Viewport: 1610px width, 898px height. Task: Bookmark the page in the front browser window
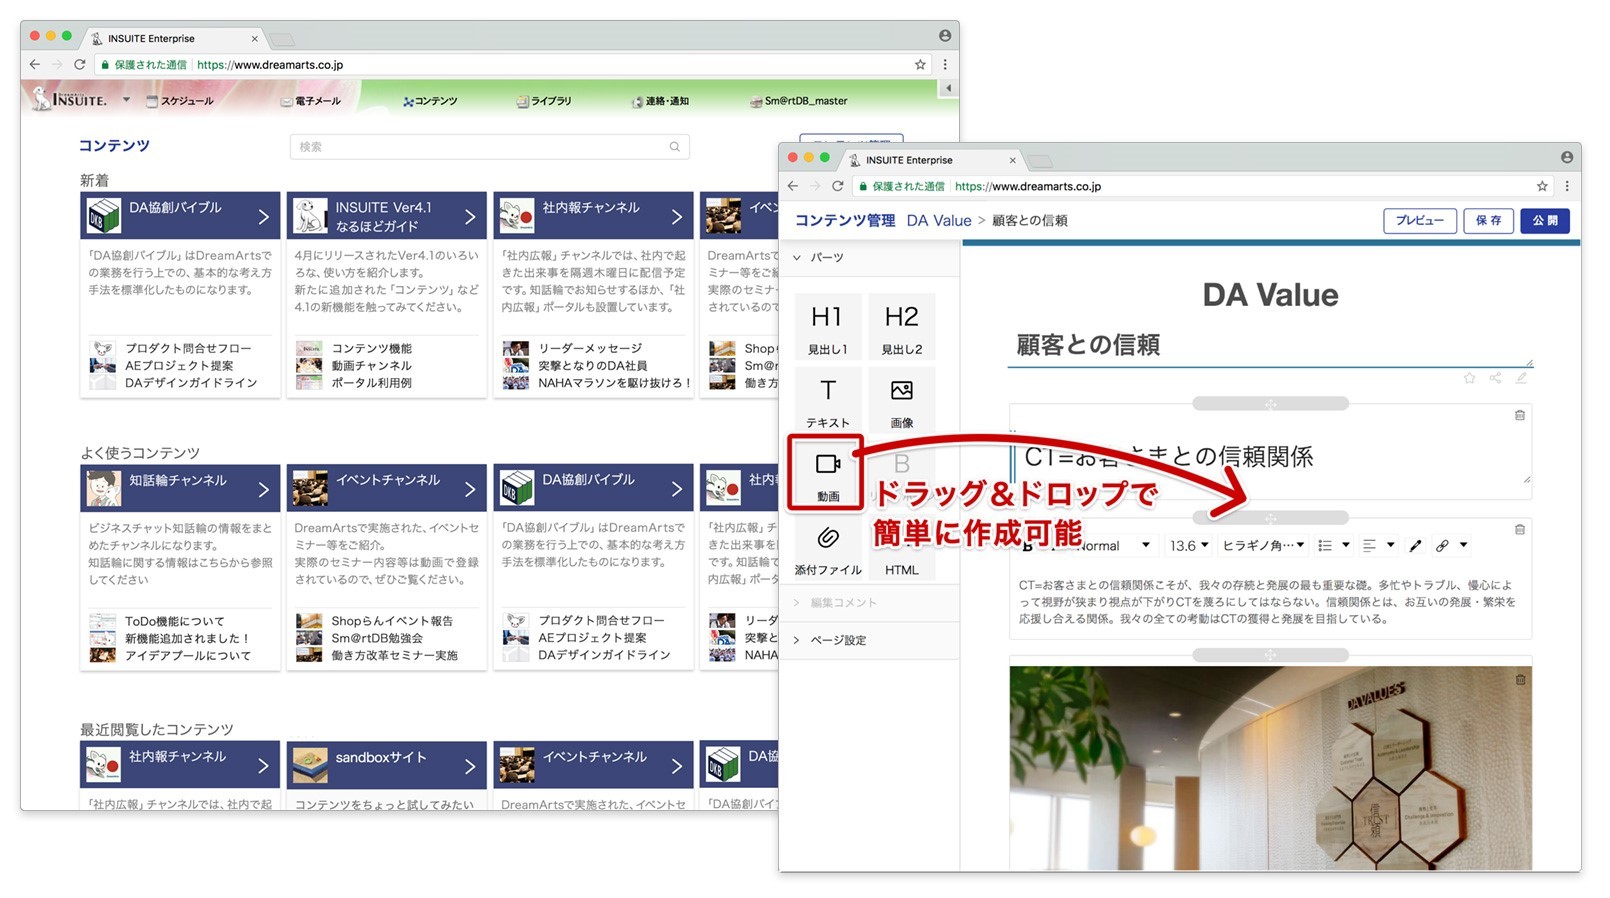click(1542, 186)
